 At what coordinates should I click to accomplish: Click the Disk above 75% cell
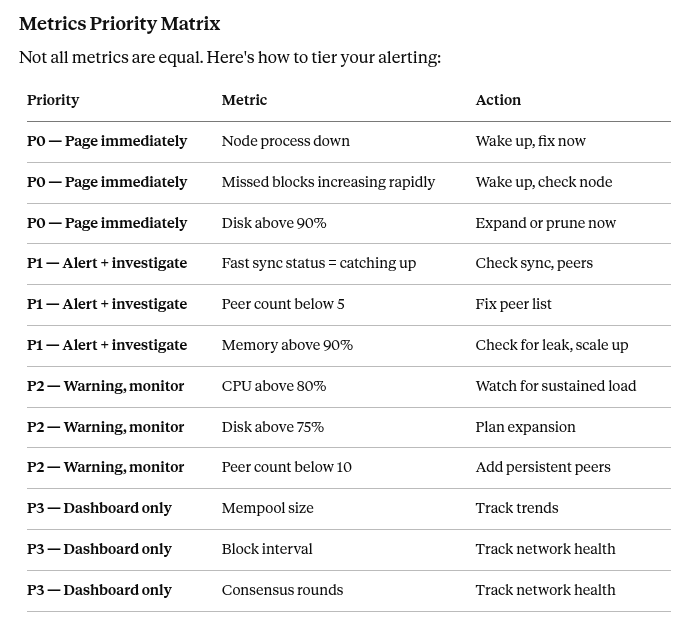point(273,427)
